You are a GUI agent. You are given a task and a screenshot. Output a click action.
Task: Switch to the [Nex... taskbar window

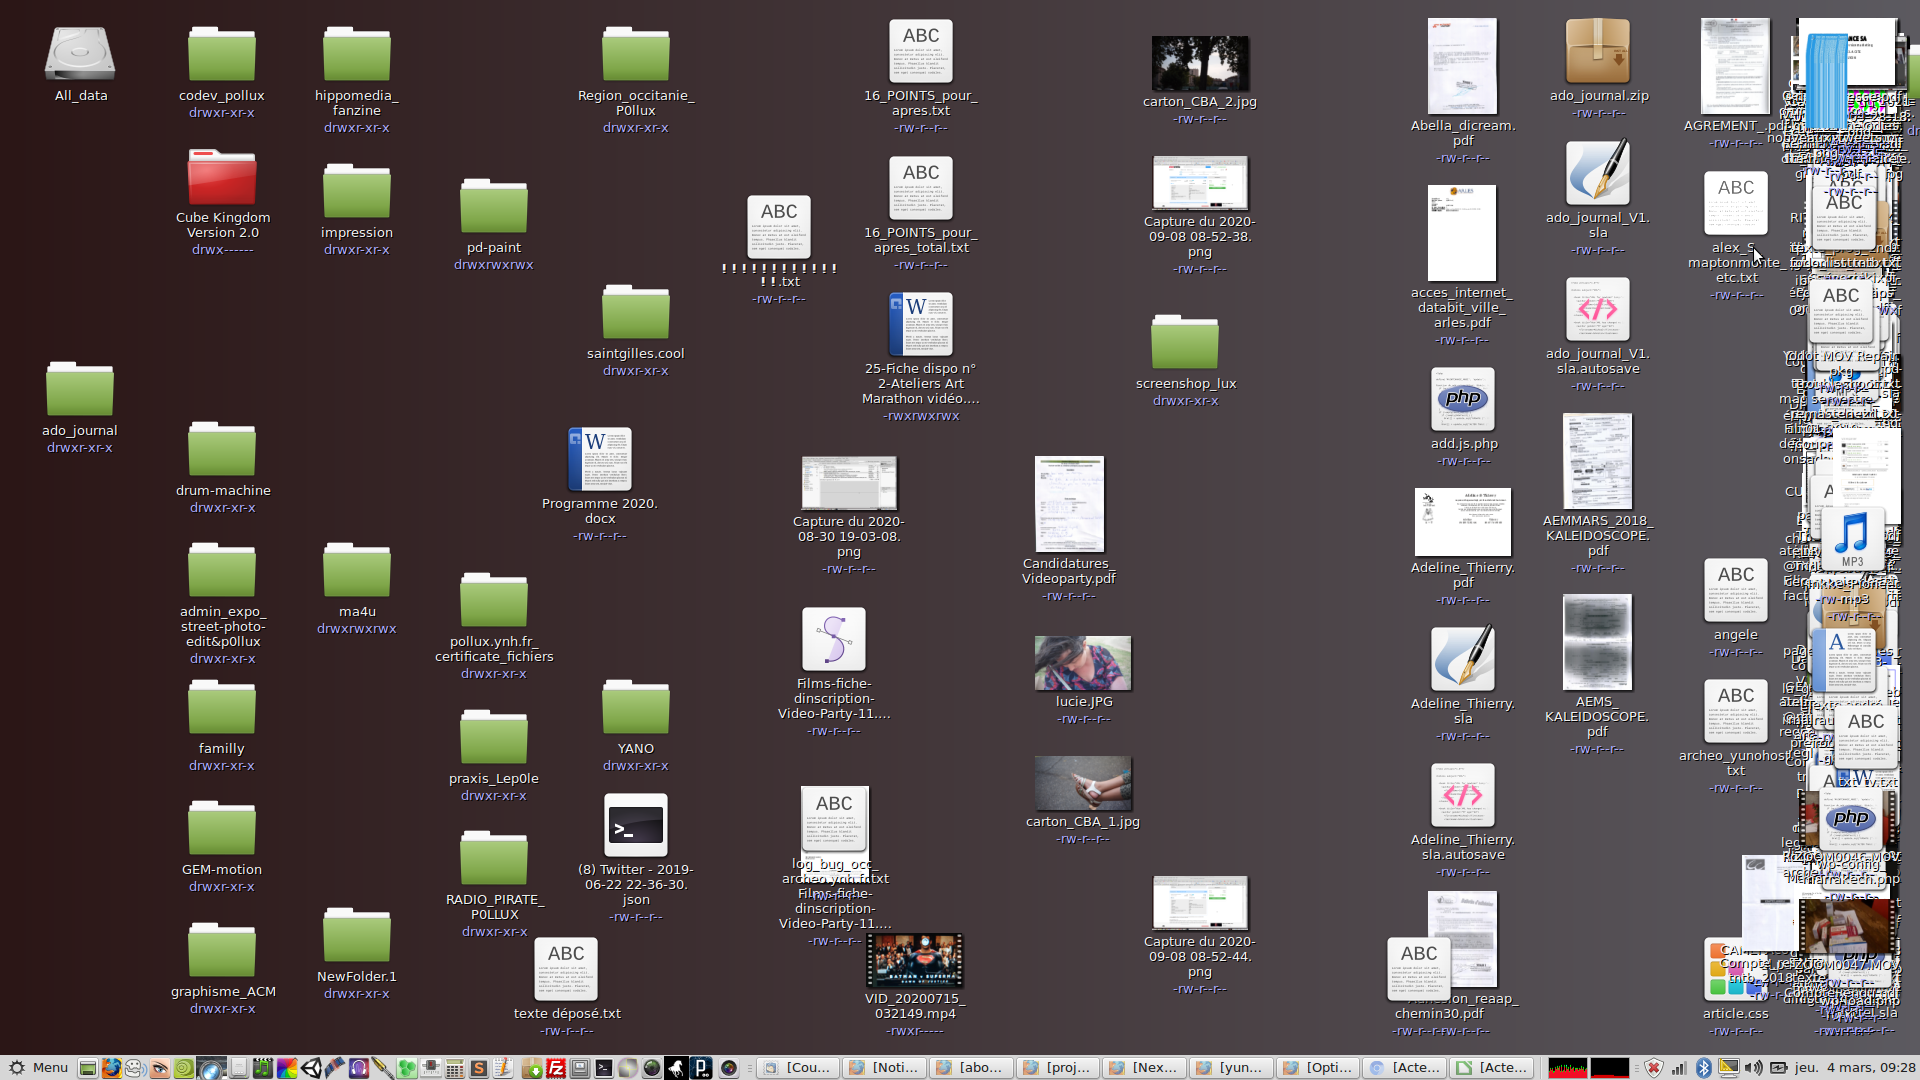click(x=1144, y=1068)
